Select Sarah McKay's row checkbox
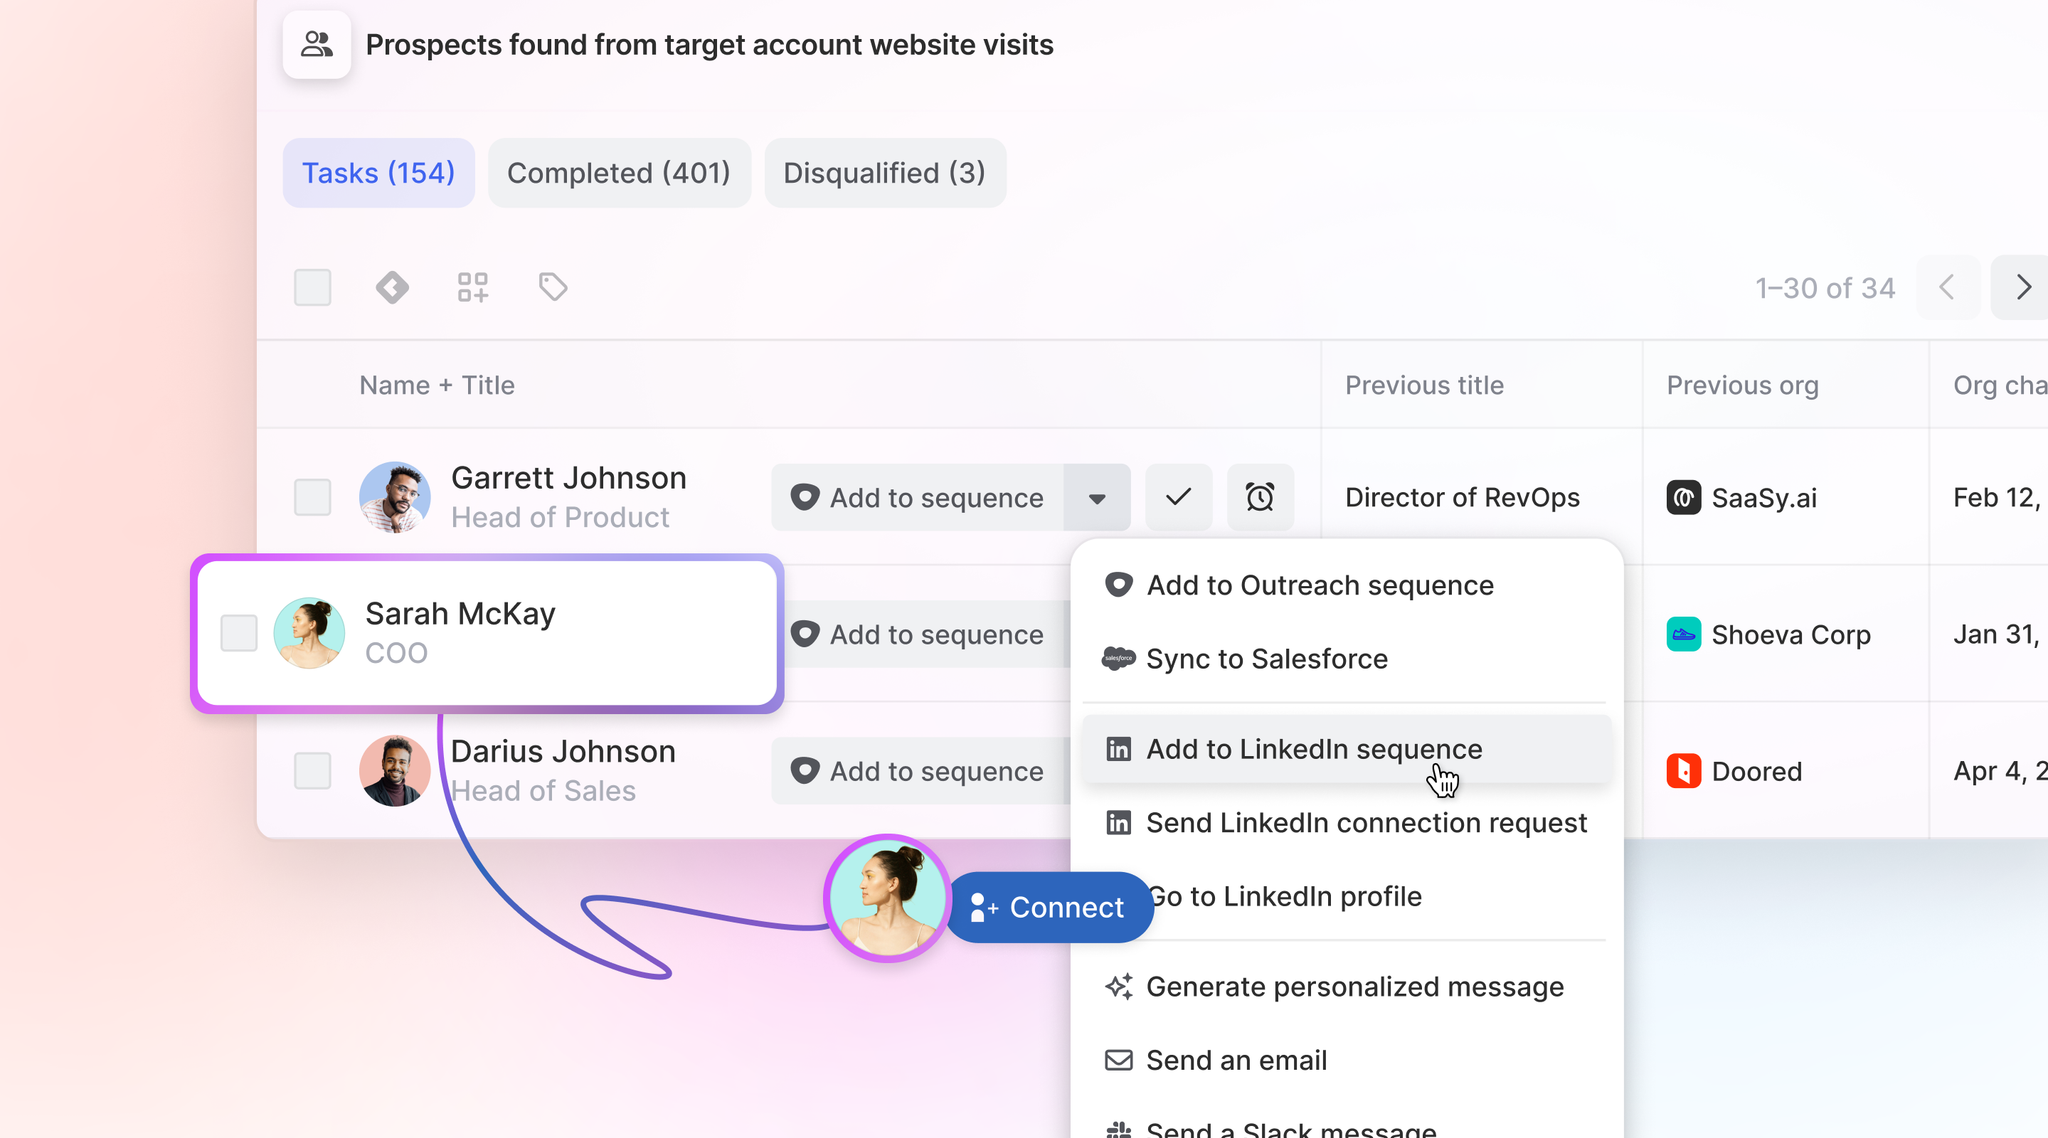This screenshot has height=1138, width=2048. pyautogui.click(x=239, y=633)
